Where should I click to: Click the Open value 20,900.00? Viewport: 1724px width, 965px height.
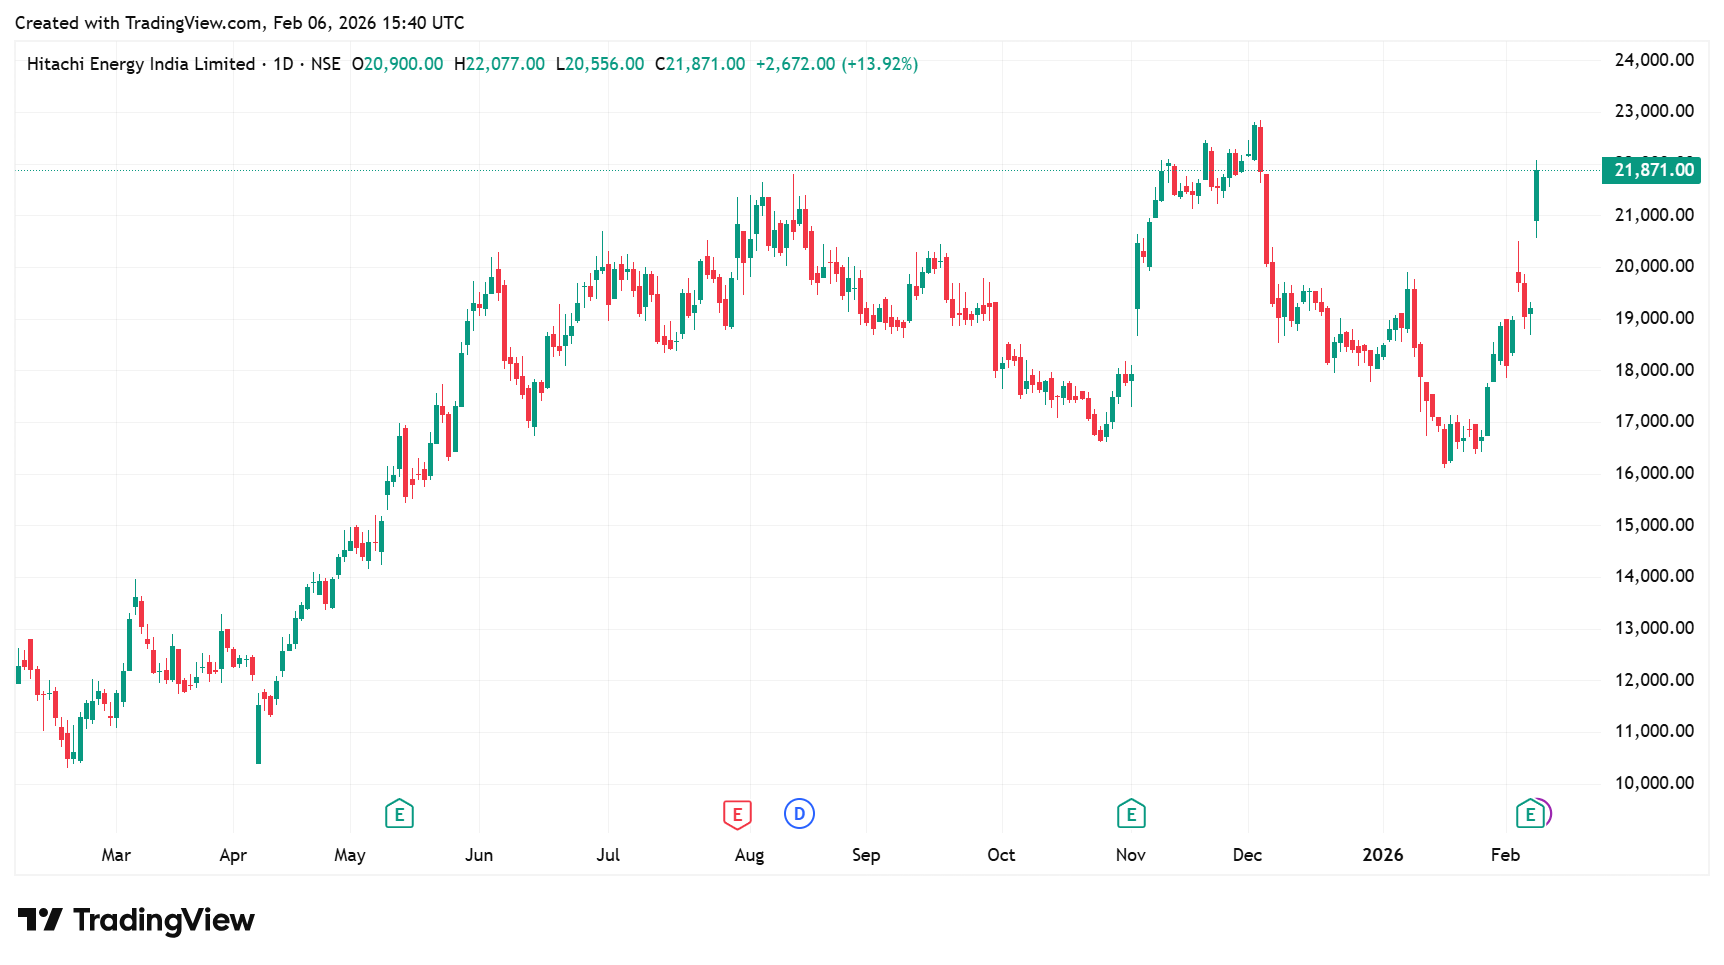click(403, 64)
